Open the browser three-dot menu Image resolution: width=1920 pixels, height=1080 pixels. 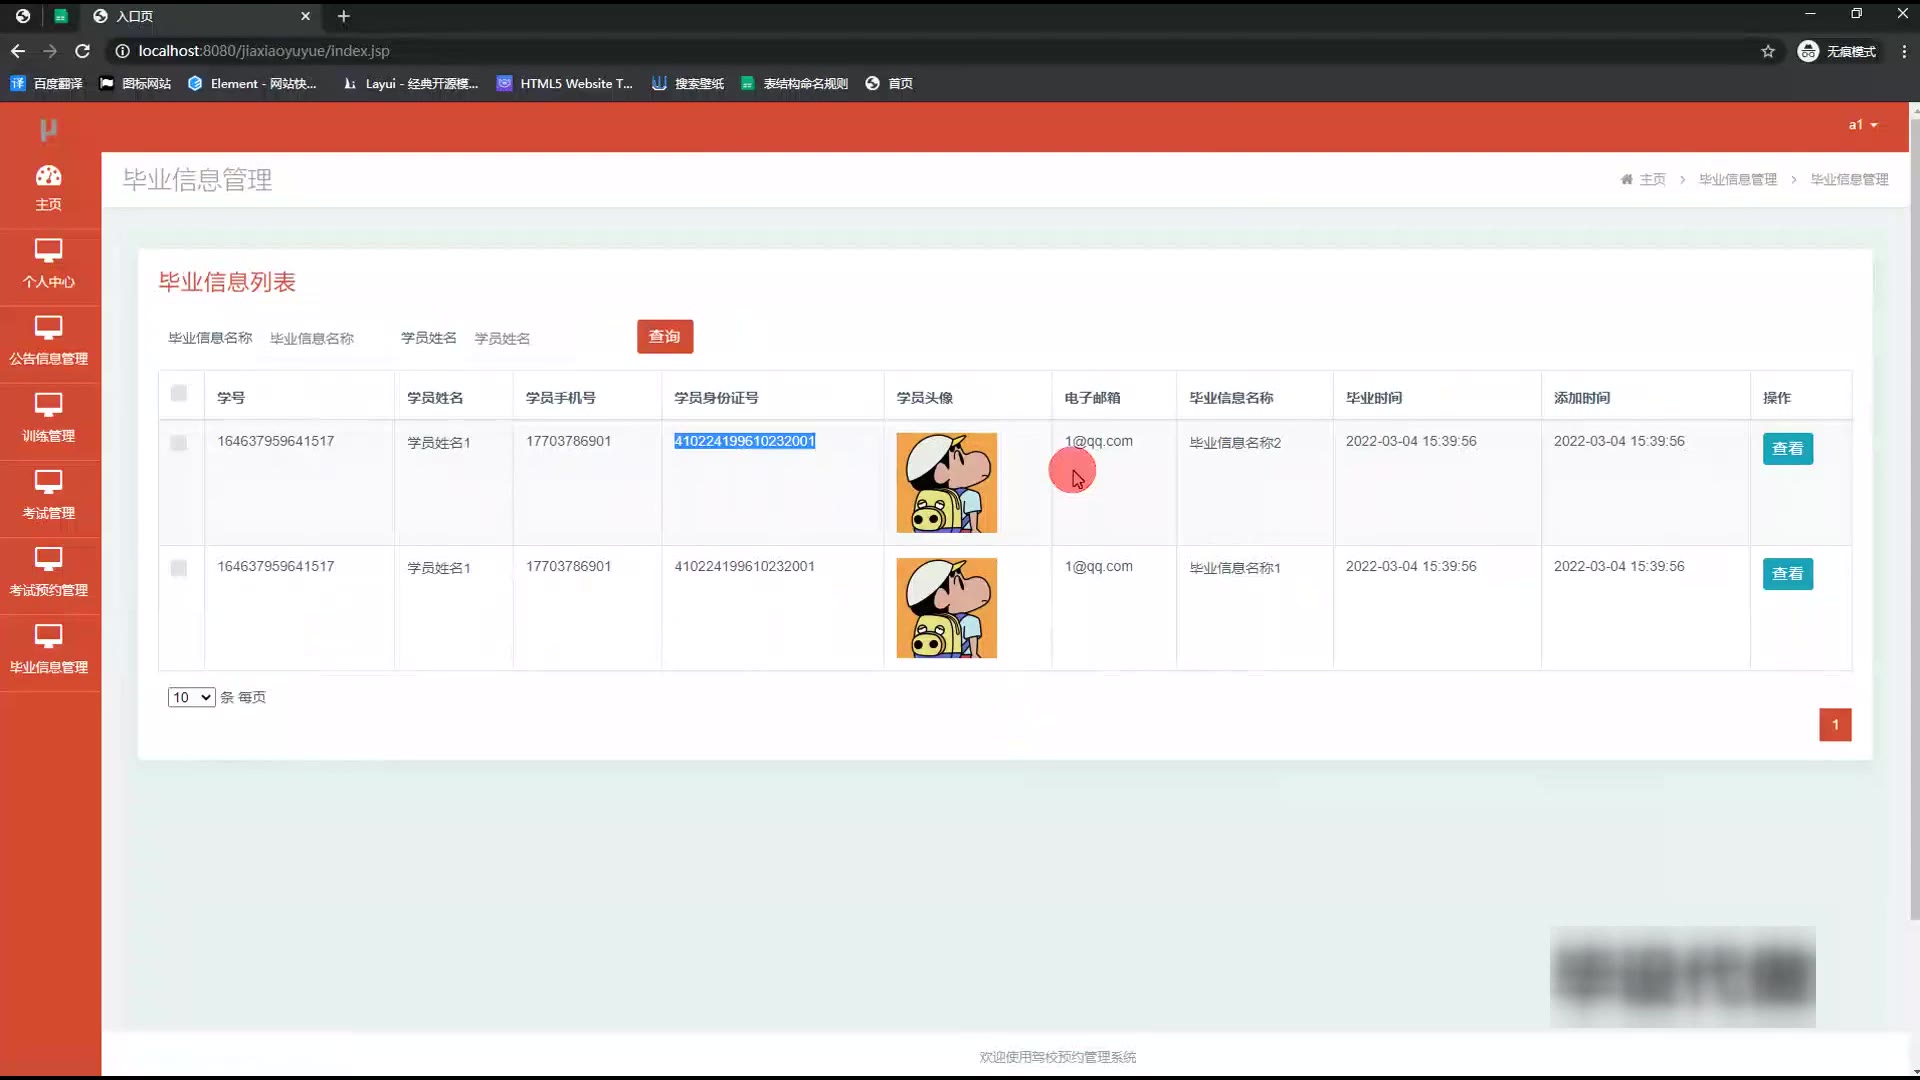click(1904, 51)
